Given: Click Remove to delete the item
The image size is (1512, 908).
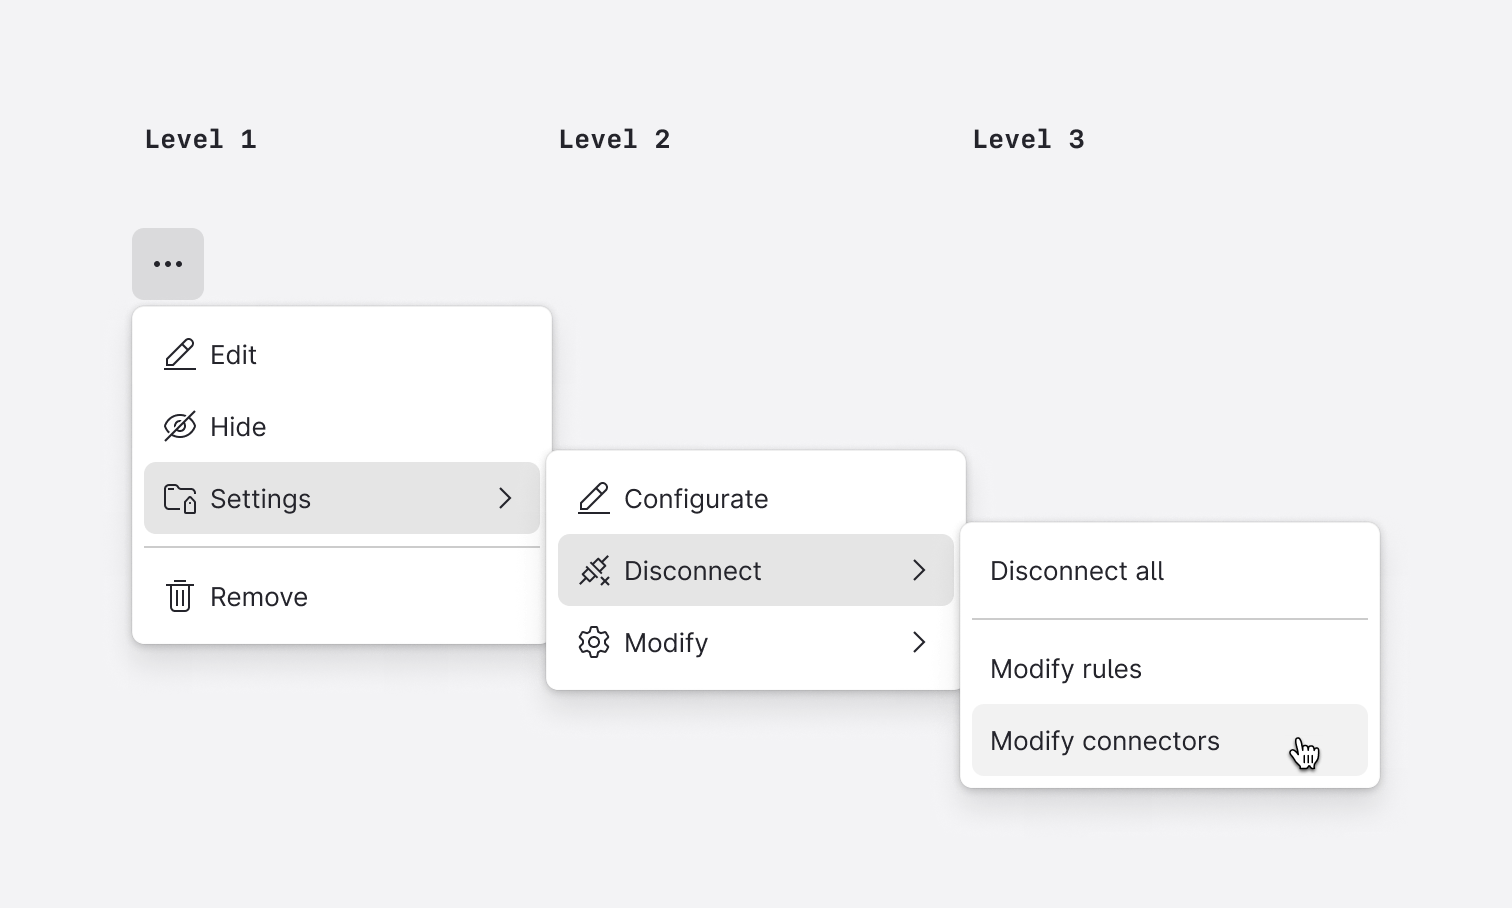Looking at the screenshot, I should coord(258,596).
